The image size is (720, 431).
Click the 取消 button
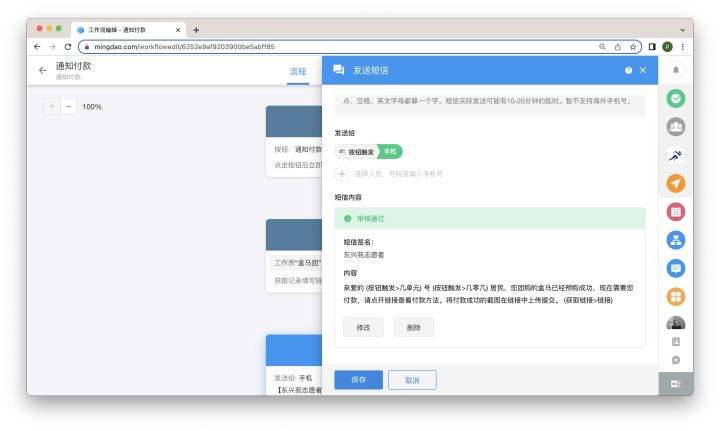coord(412,380)
